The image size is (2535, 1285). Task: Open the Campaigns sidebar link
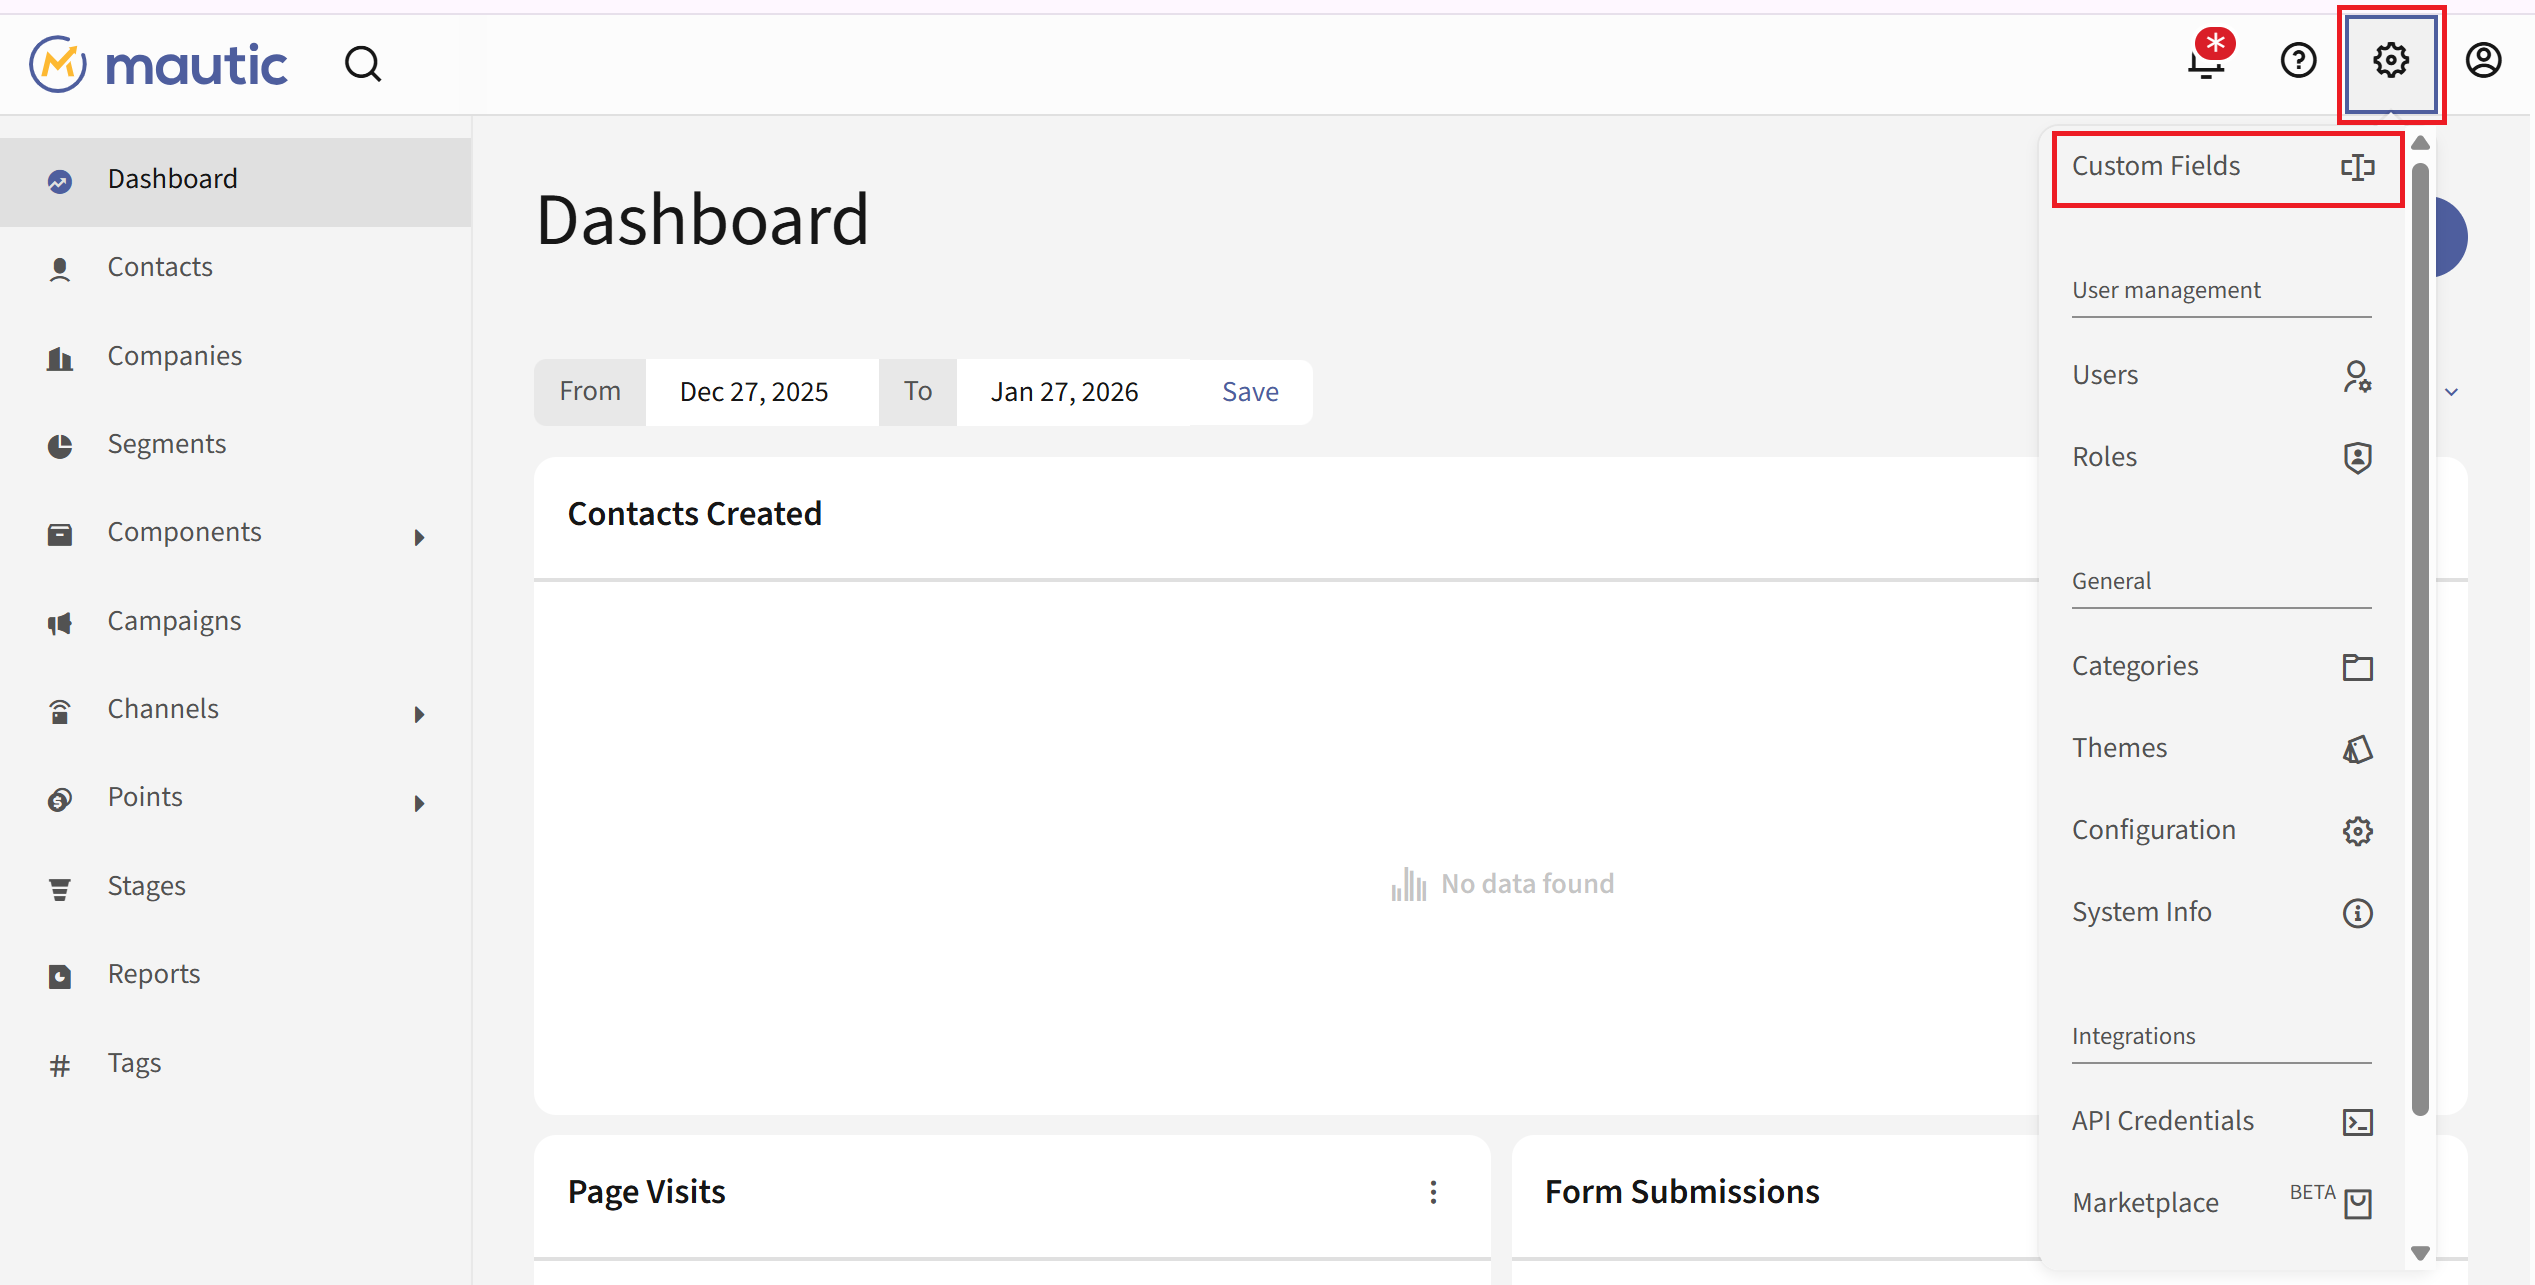click(x=174, y=622)
